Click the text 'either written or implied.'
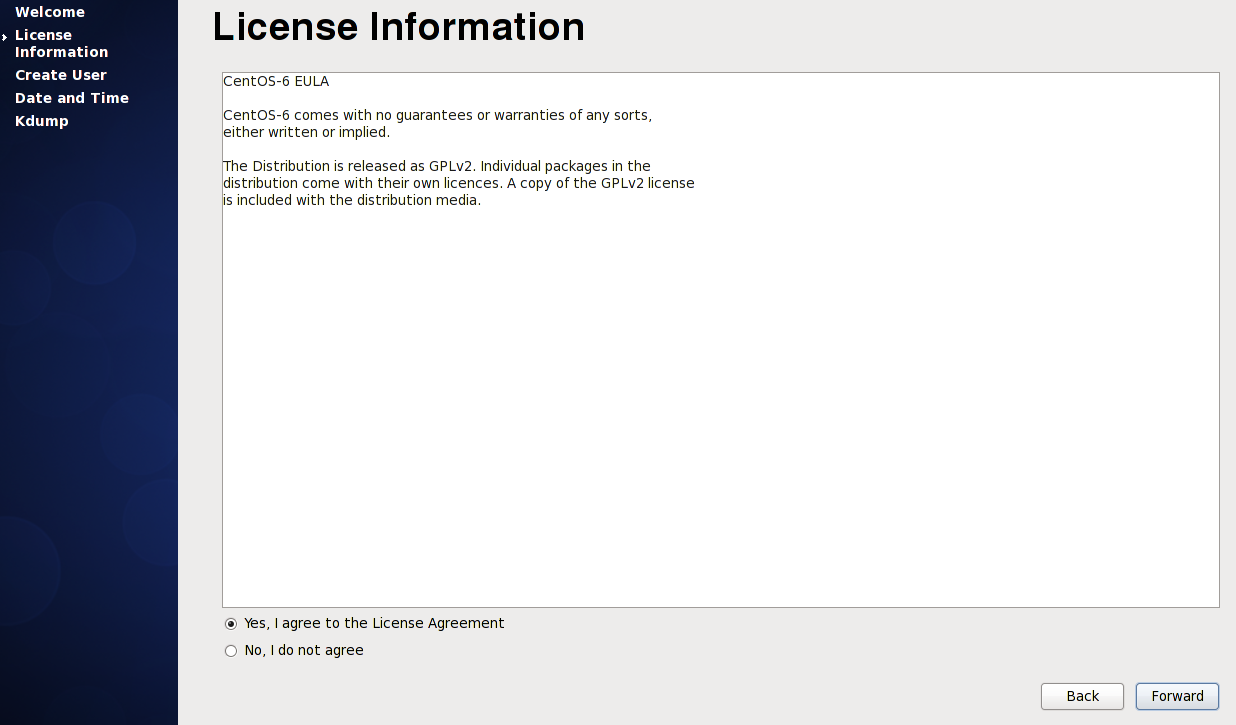The image size is (1236, 725). coord(306,132)
